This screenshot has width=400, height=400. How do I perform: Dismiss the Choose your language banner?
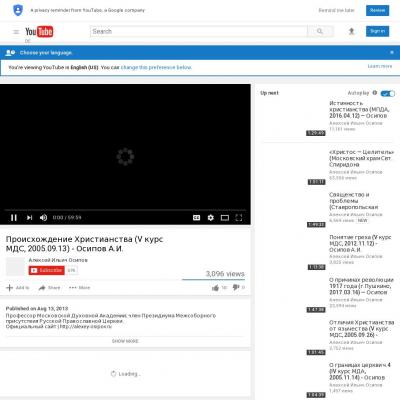[x=392, y=52]
